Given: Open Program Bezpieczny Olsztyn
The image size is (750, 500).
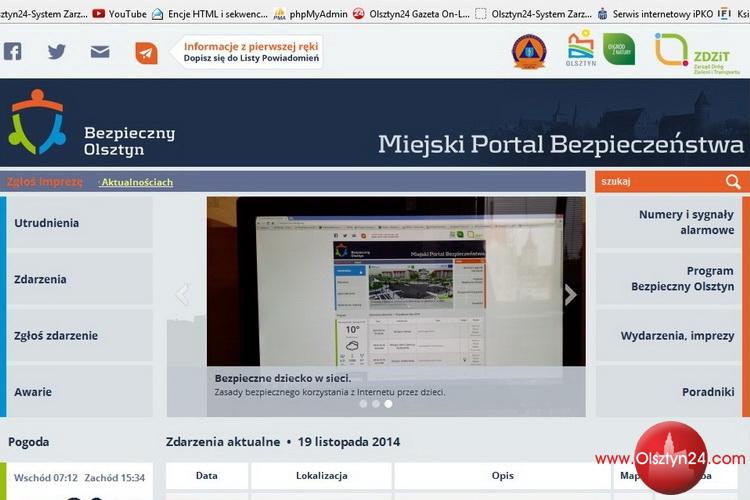Looking at the screenshot, I should pos(669,279).
